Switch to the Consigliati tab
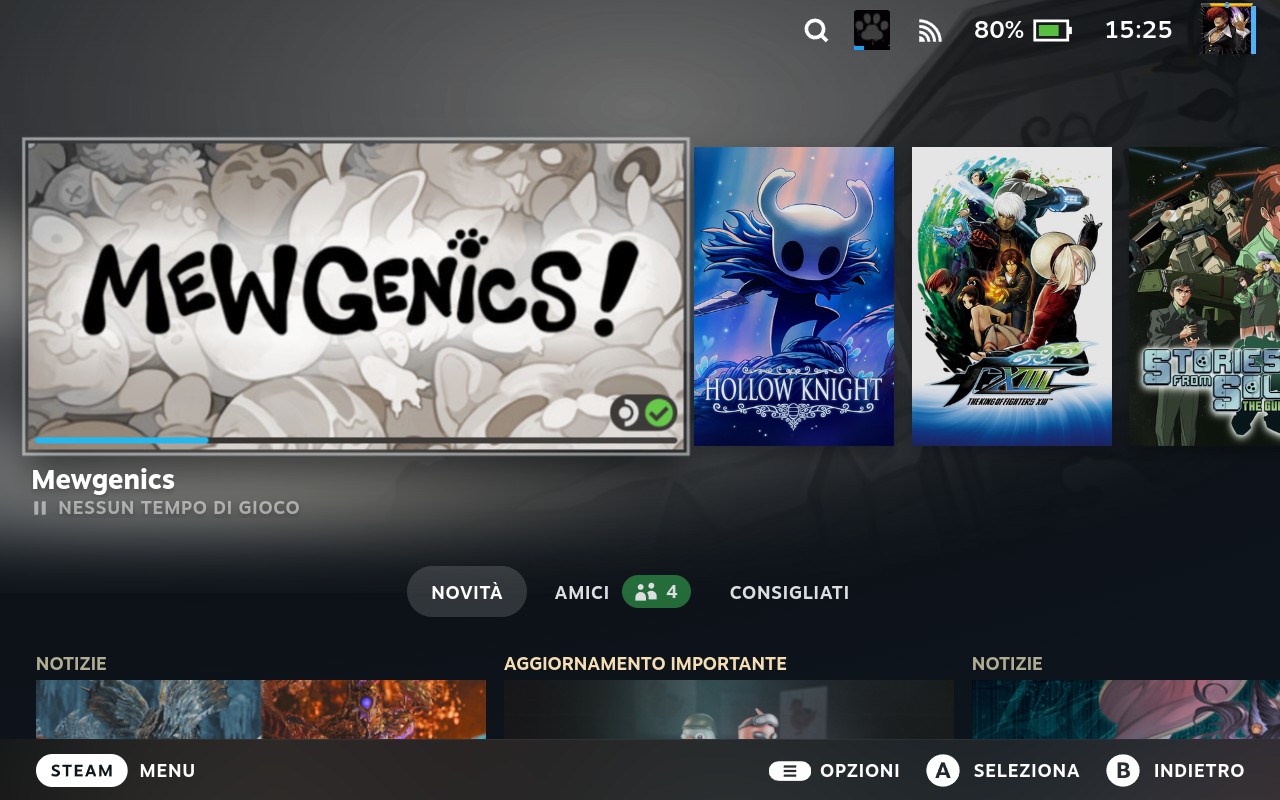This screenshot has width=1280, height=800. point(789,592)
